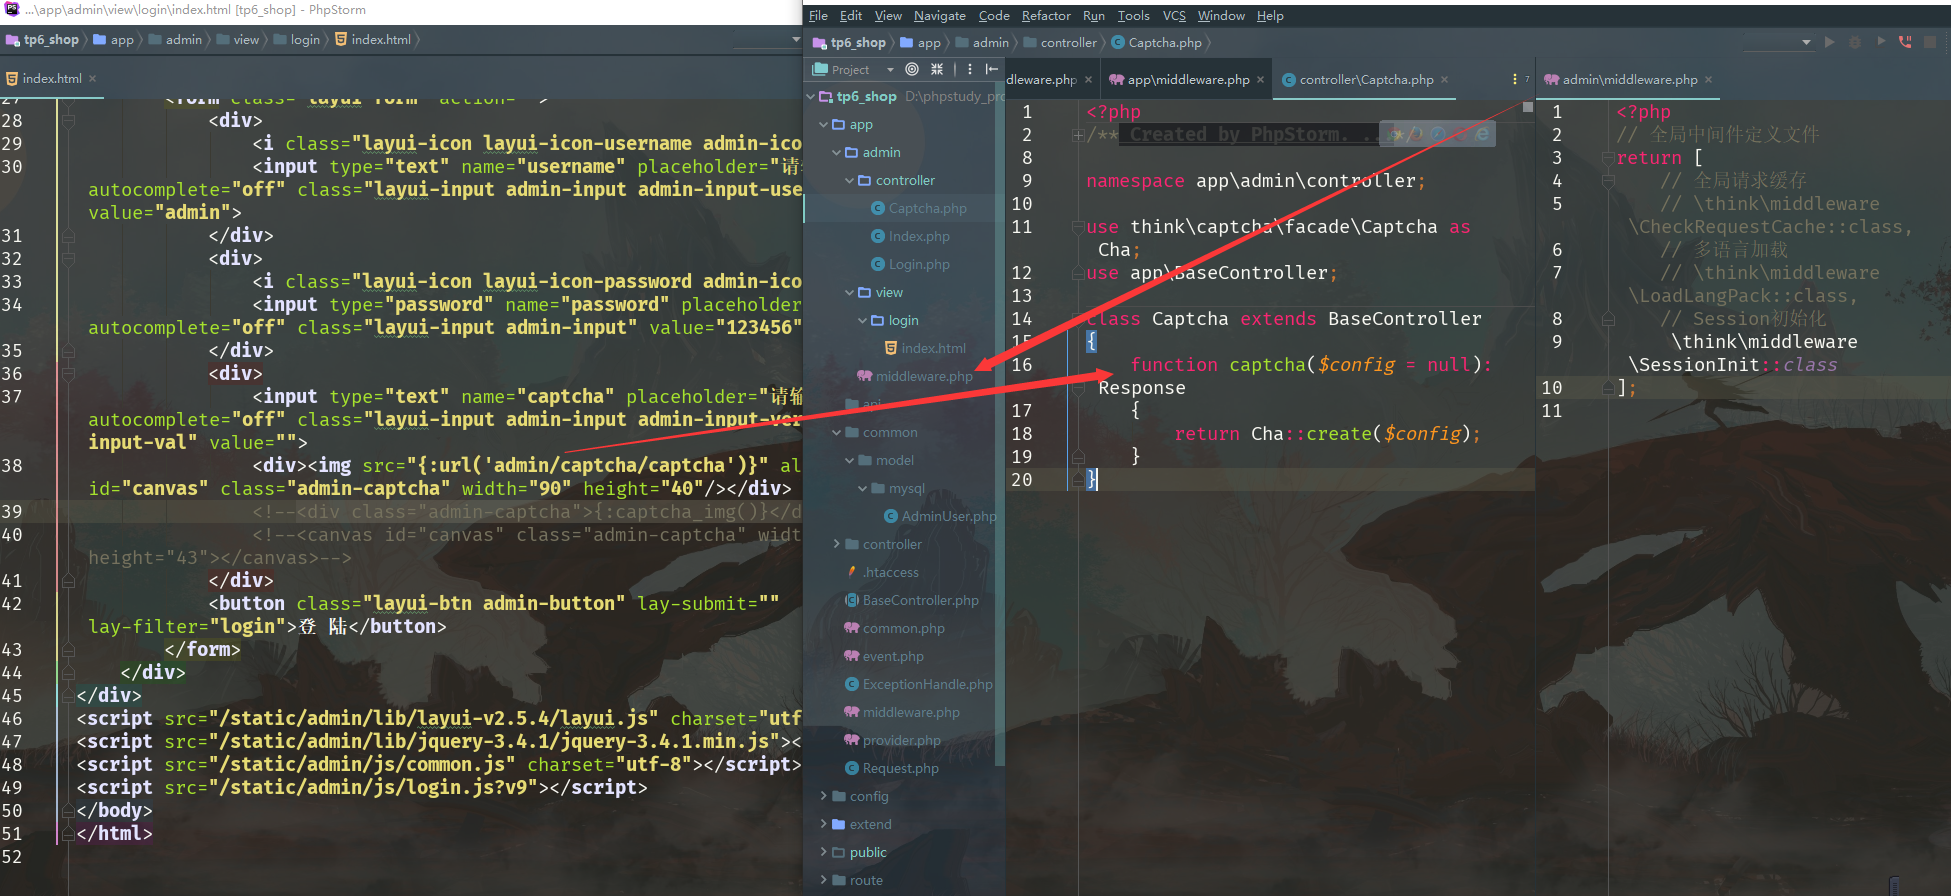The height and width of the screenshot is (896, 1951).
Task: Collapse the model folder node
Action: coord(850,461)
